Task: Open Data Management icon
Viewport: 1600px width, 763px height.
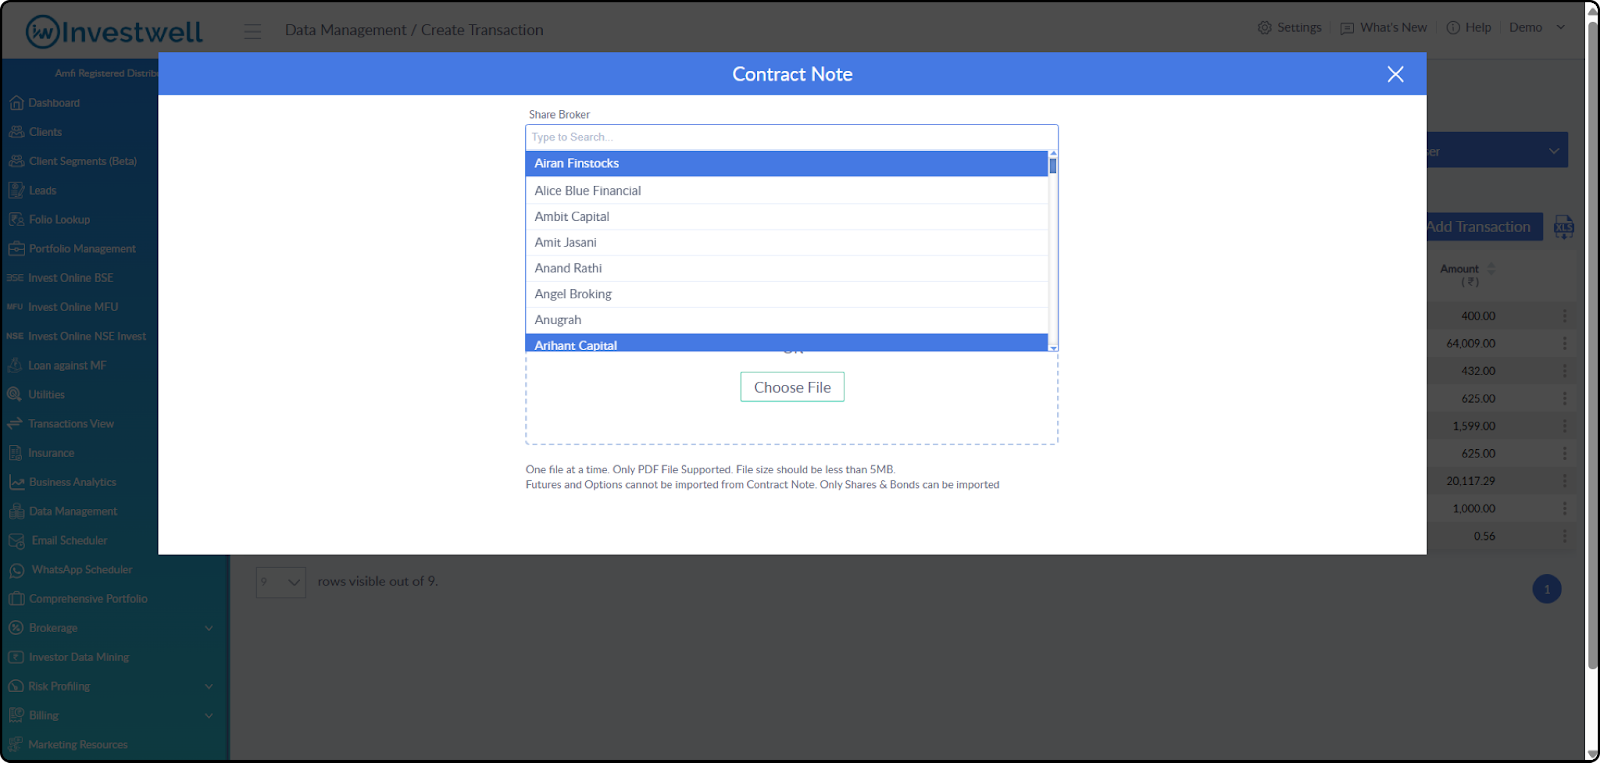Action: click(x=16, y=511)
